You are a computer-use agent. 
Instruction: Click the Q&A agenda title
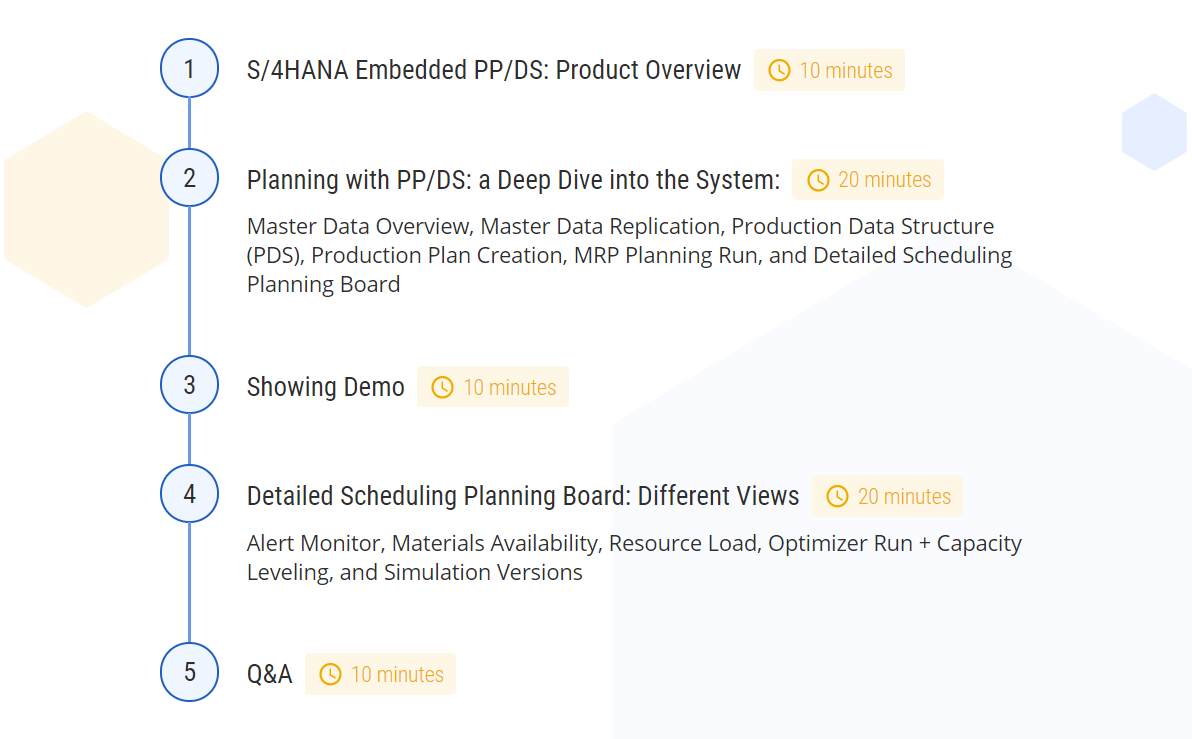click(x=269, y=674)
